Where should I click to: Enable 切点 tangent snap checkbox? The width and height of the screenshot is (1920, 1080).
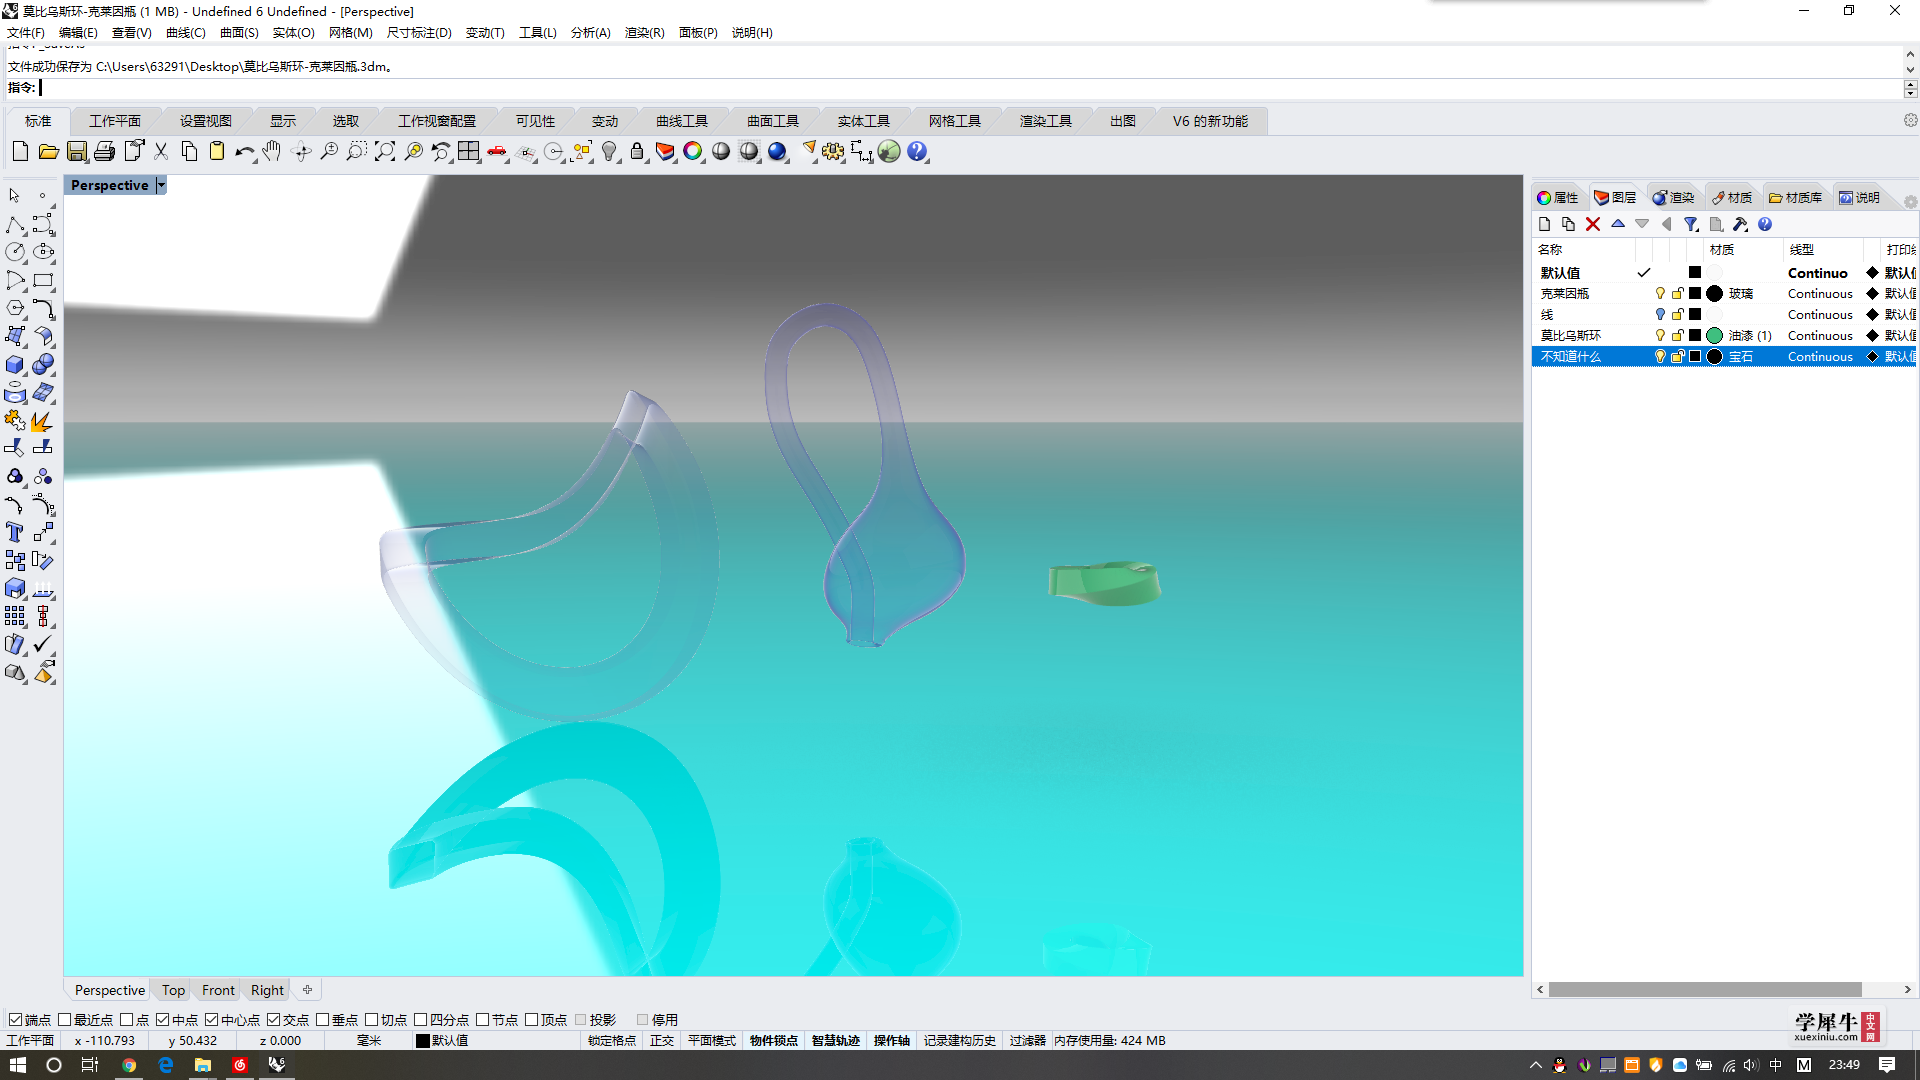[372, 1020]
